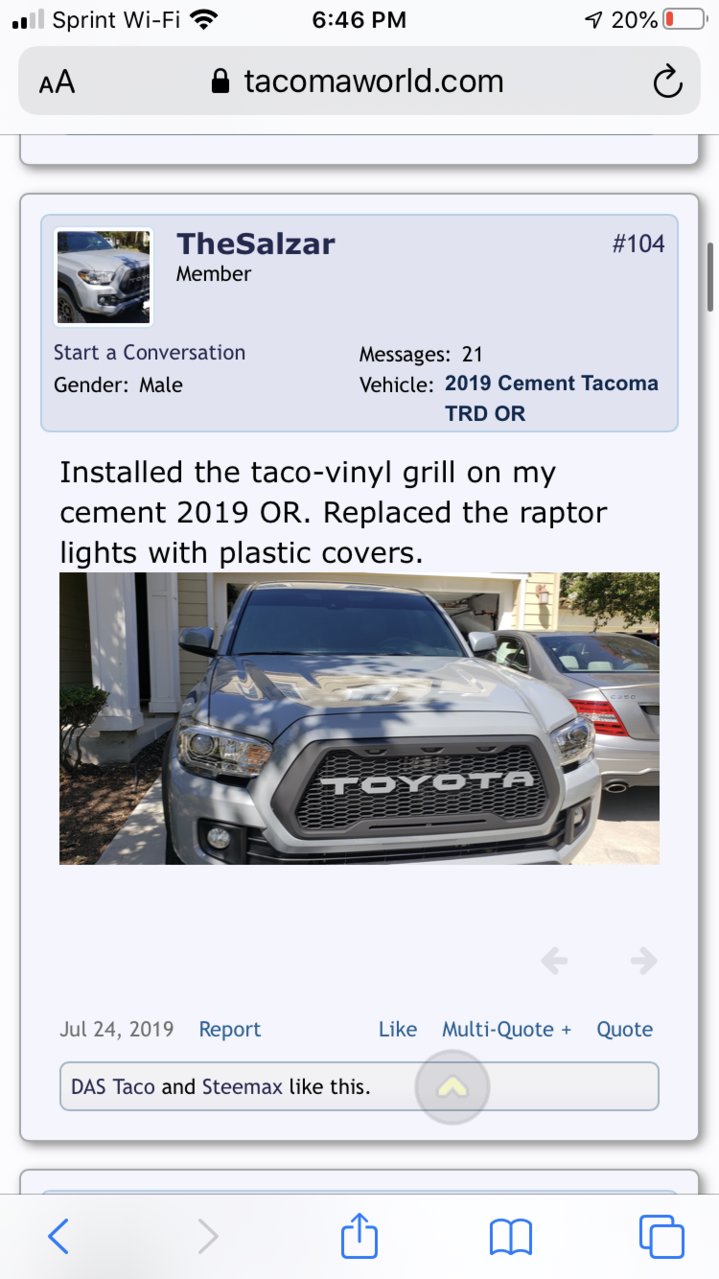Viewport: 719px width, 1279px height.
Task: Tap the Safari reload page icon
Action: tap(667, 82)
